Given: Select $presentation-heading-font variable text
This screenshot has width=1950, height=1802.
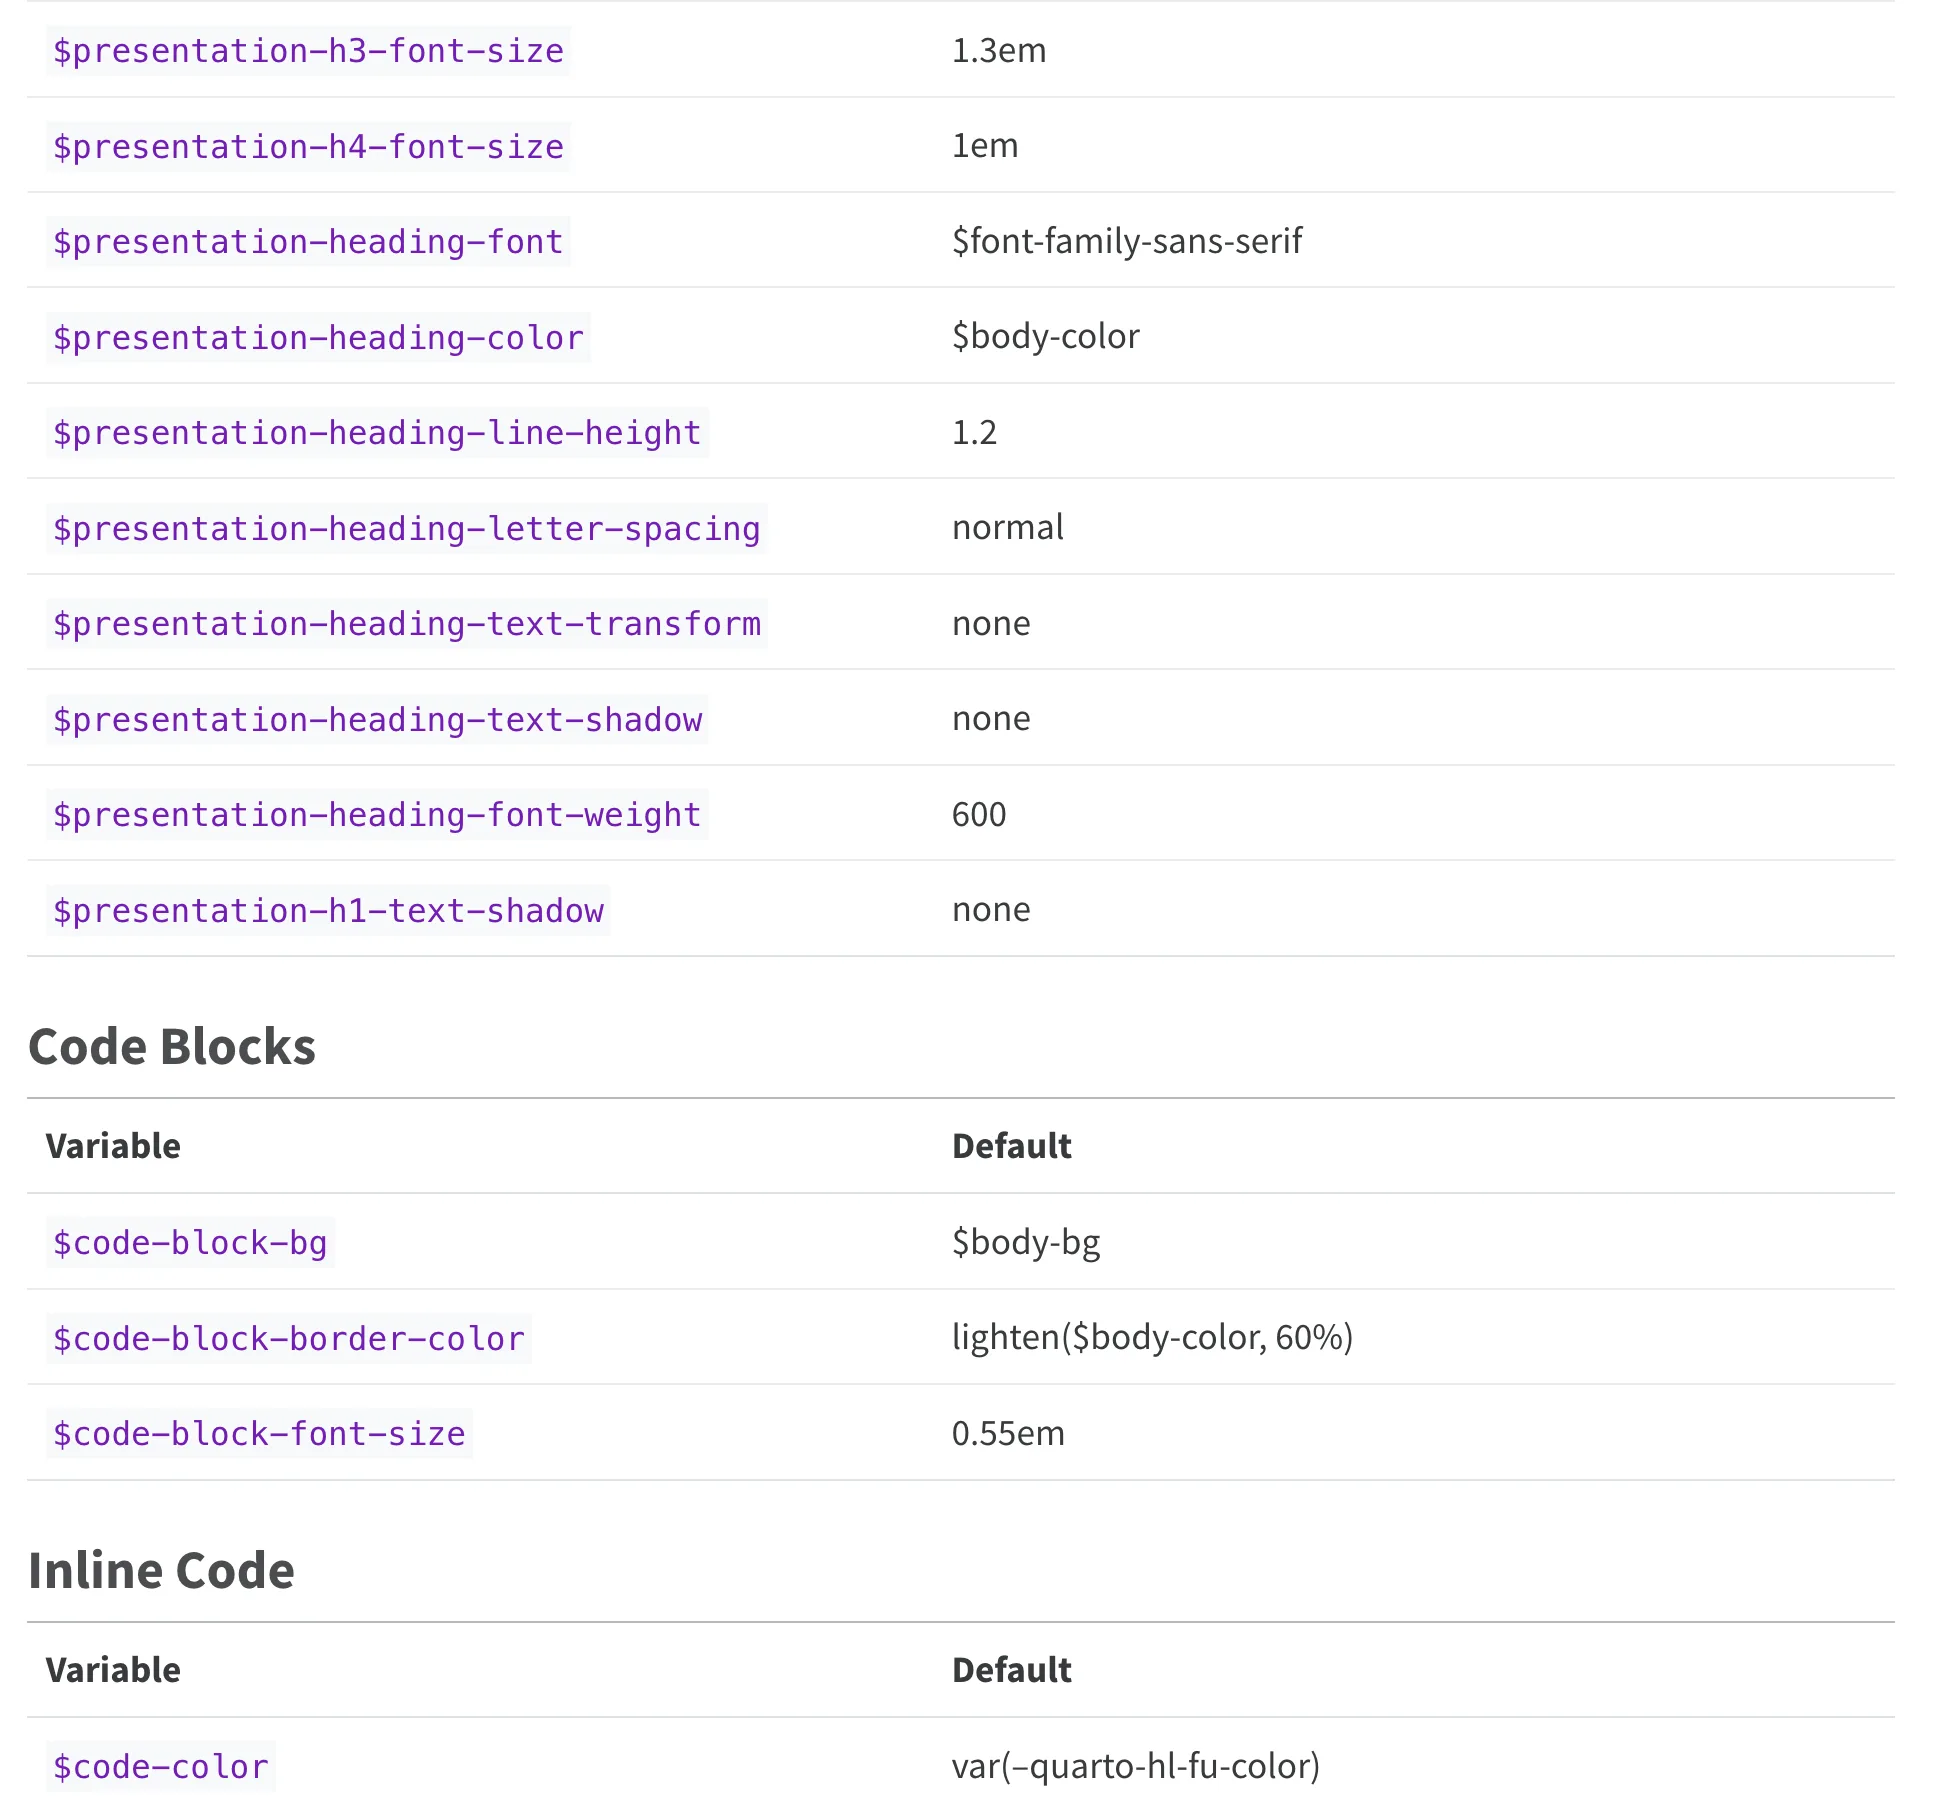Looking at the screenshot, I should click(308, 242).
